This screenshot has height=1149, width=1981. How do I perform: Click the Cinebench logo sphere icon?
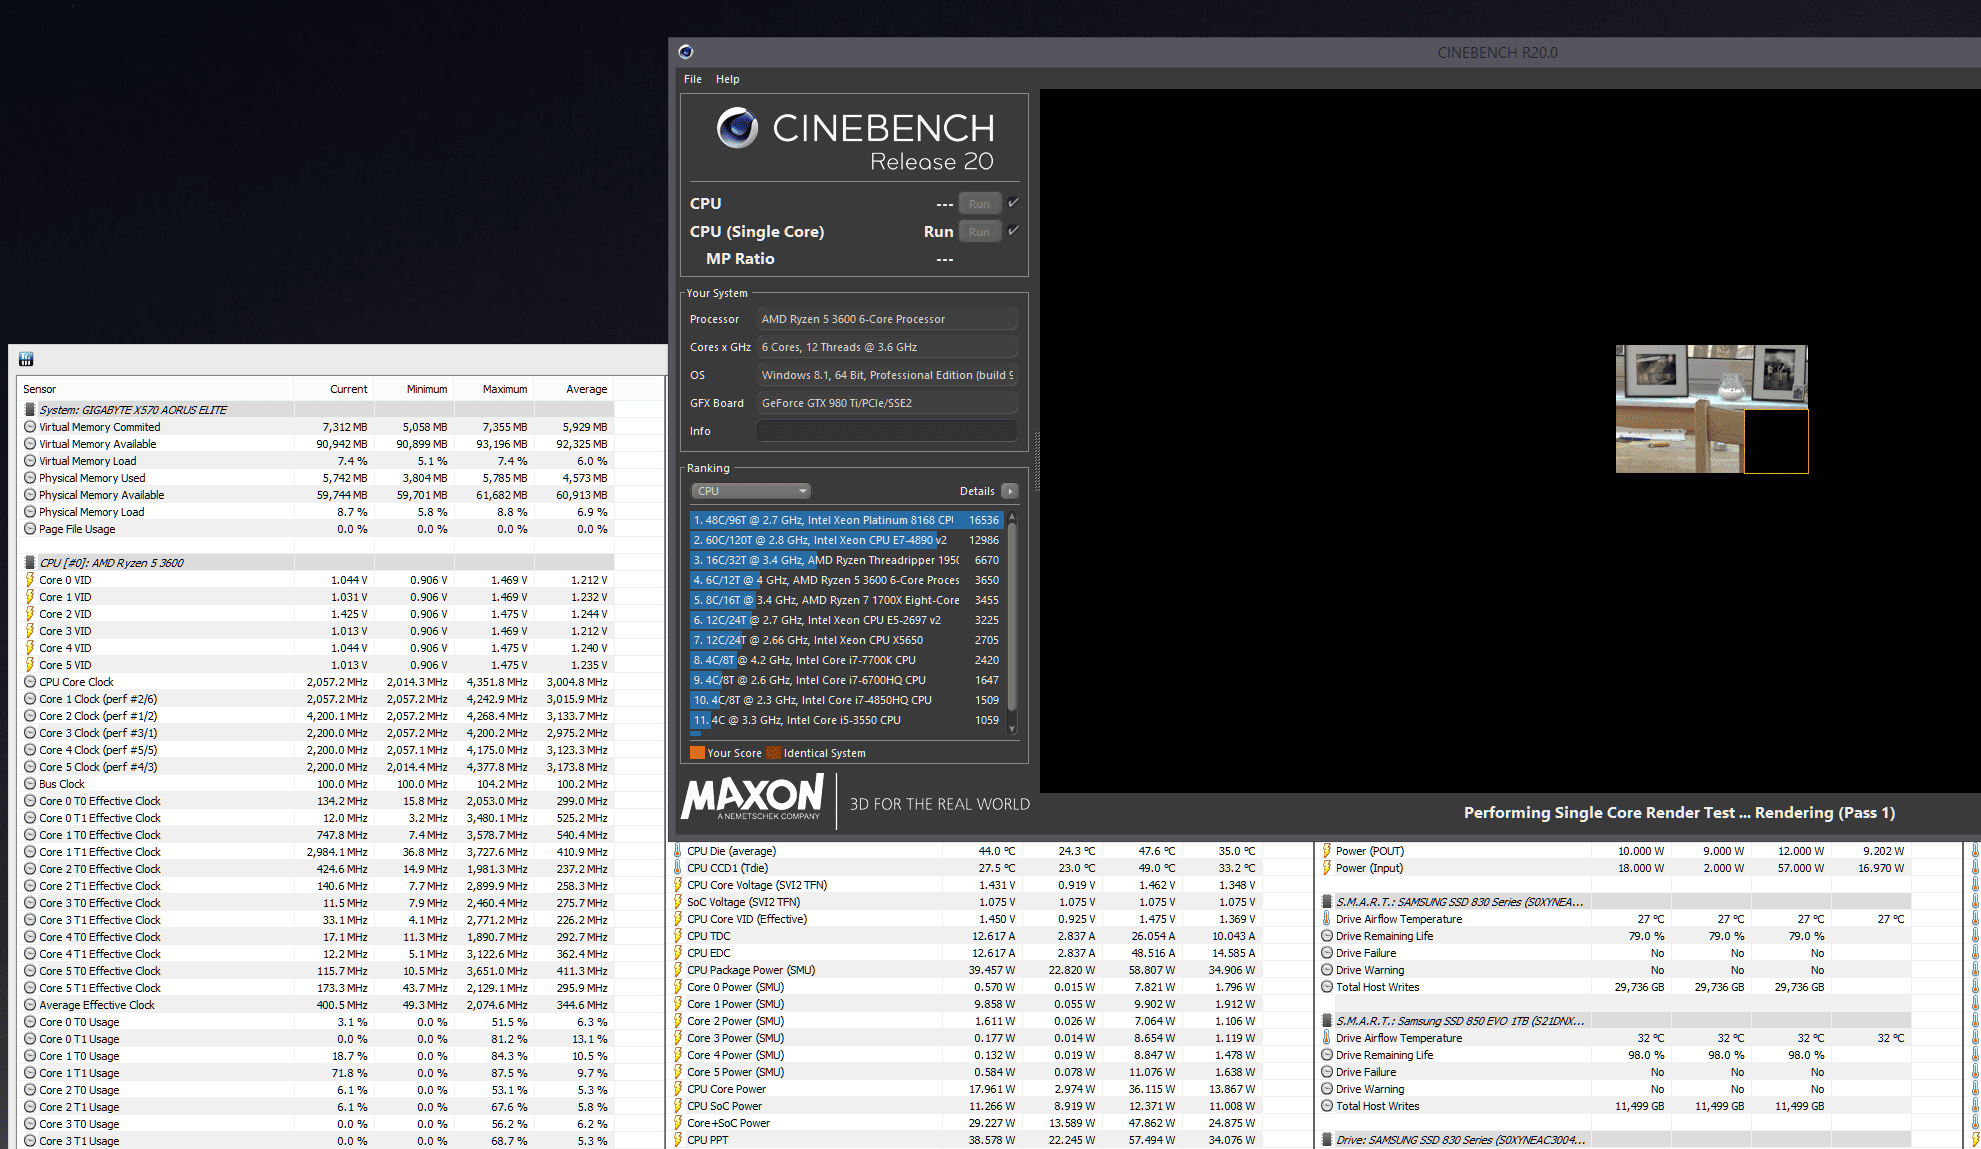pyautogui.click(x=737, y=127)
